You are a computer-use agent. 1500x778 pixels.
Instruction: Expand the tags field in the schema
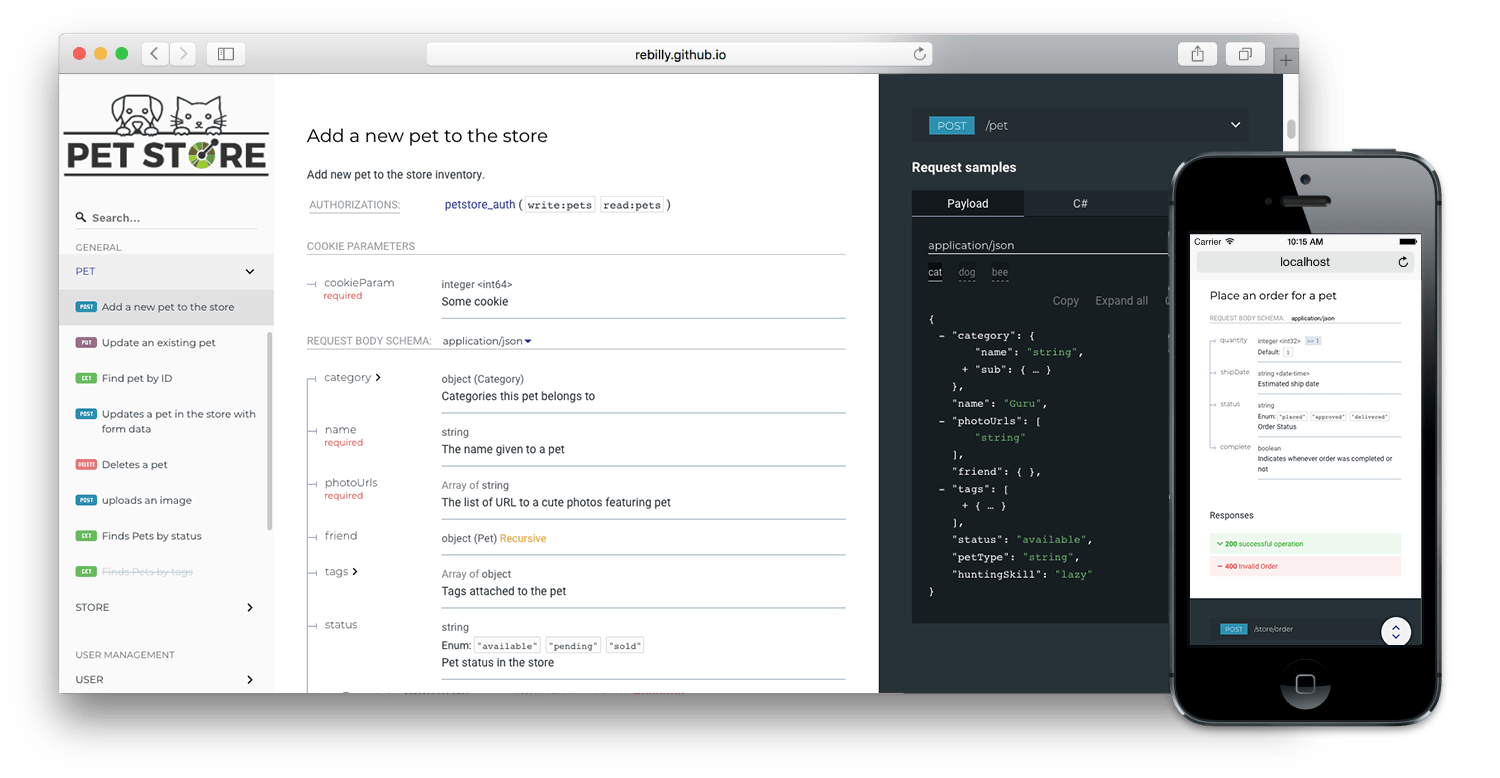[x=357, y=571]
